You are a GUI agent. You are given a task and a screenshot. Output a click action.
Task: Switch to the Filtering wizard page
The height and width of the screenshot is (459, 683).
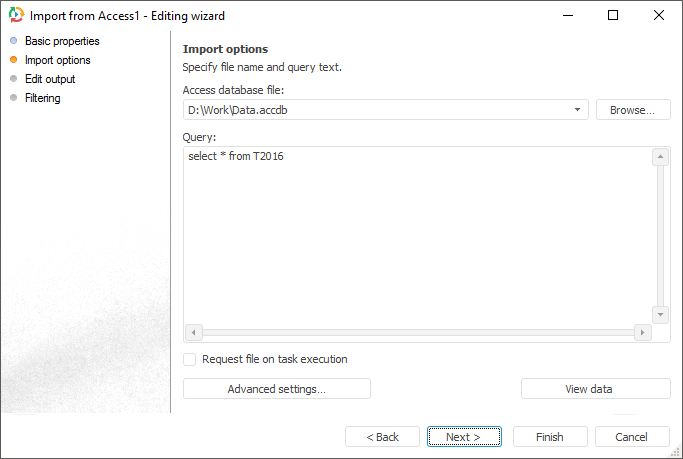point(43,98)
